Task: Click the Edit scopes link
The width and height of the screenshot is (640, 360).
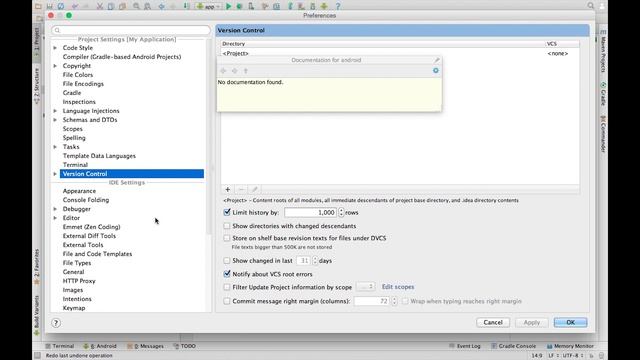Action: tap(398, 287)
